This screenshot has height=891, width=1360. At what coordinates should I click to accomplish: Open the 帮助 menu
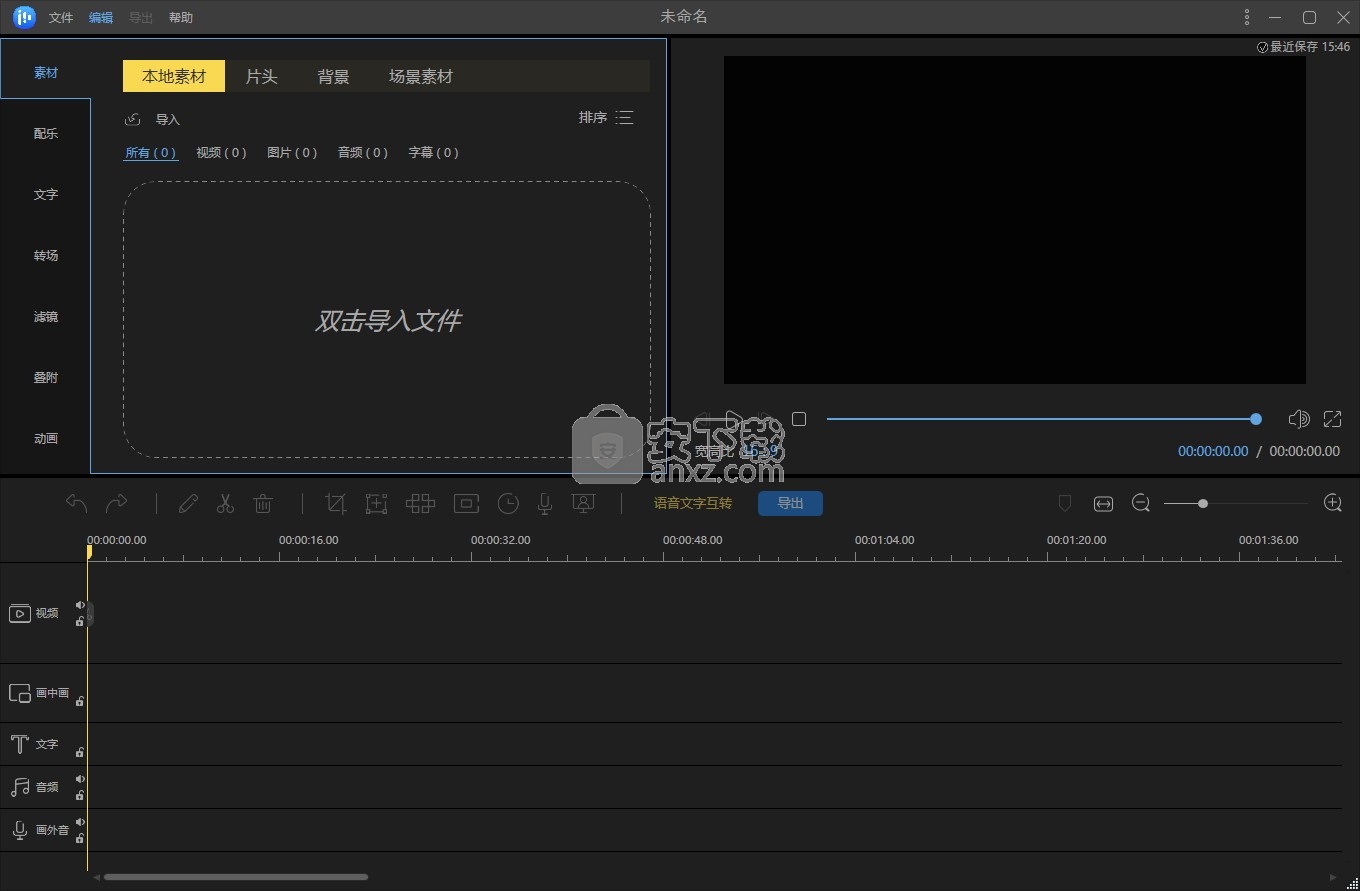point(181,18)
